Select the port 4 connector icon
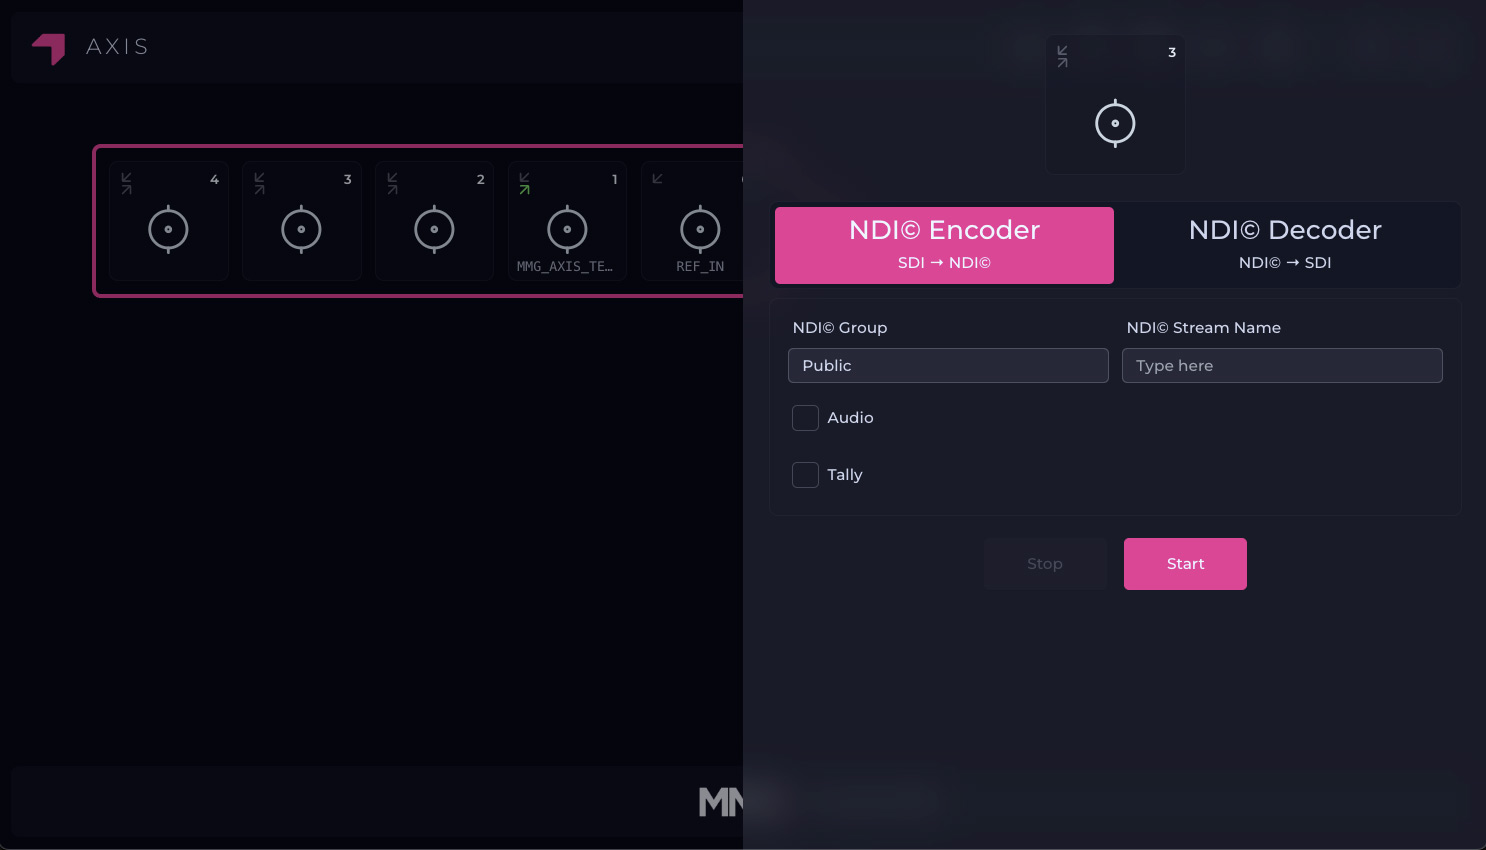 coord(168,230)
